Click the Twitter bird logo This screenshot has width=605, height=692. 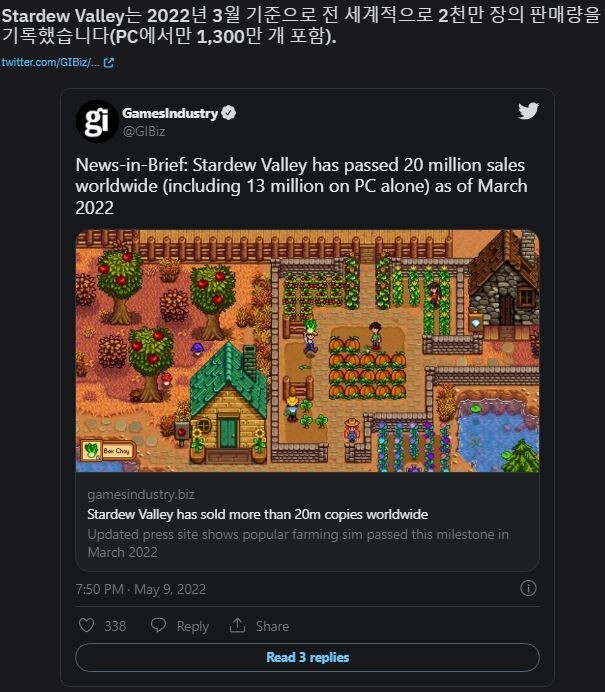[x=528, y=112]
